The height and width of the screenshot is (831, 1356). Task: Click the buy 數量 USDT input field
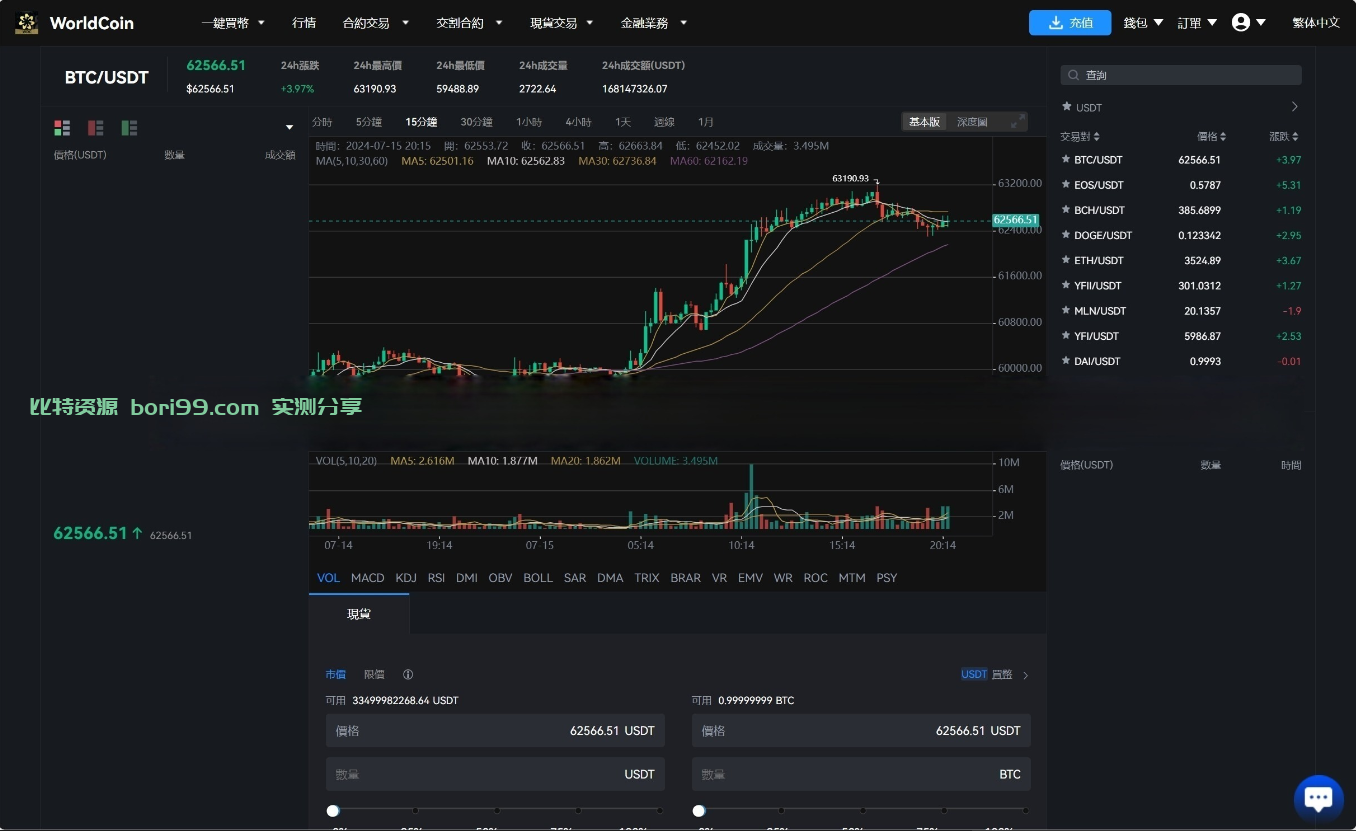click(494, 774)
